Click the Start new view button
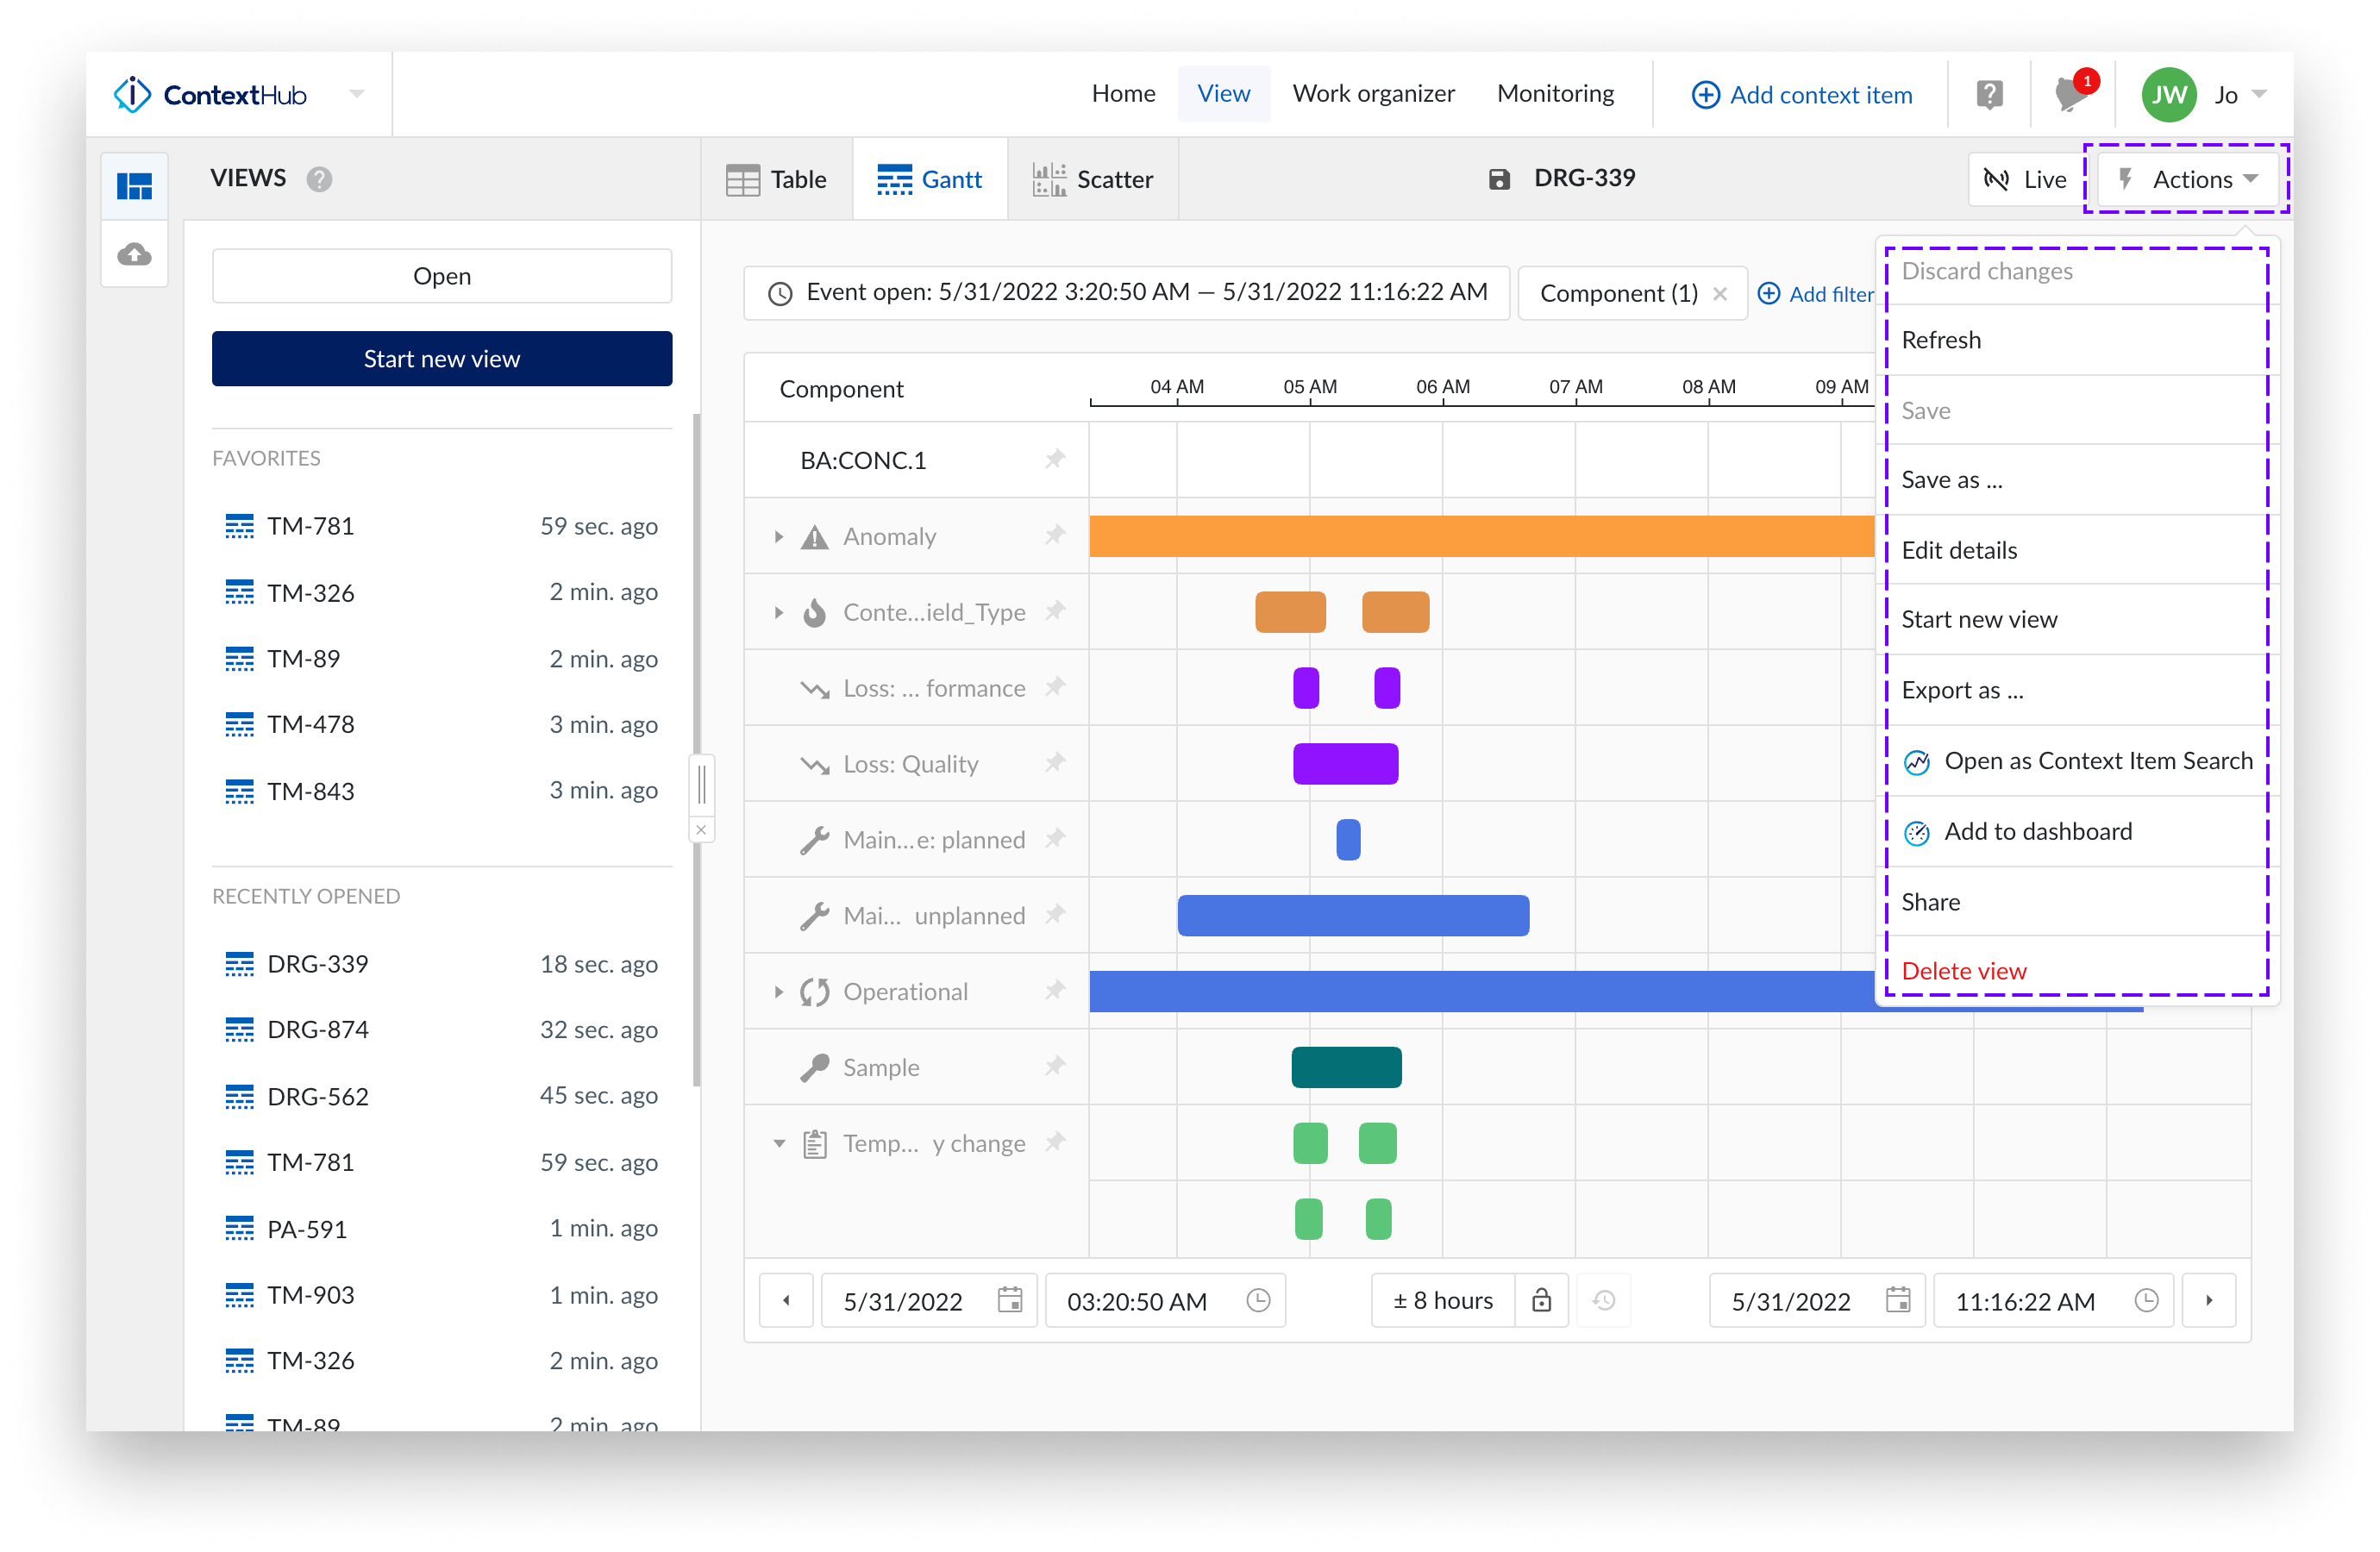 coord(441,358)
